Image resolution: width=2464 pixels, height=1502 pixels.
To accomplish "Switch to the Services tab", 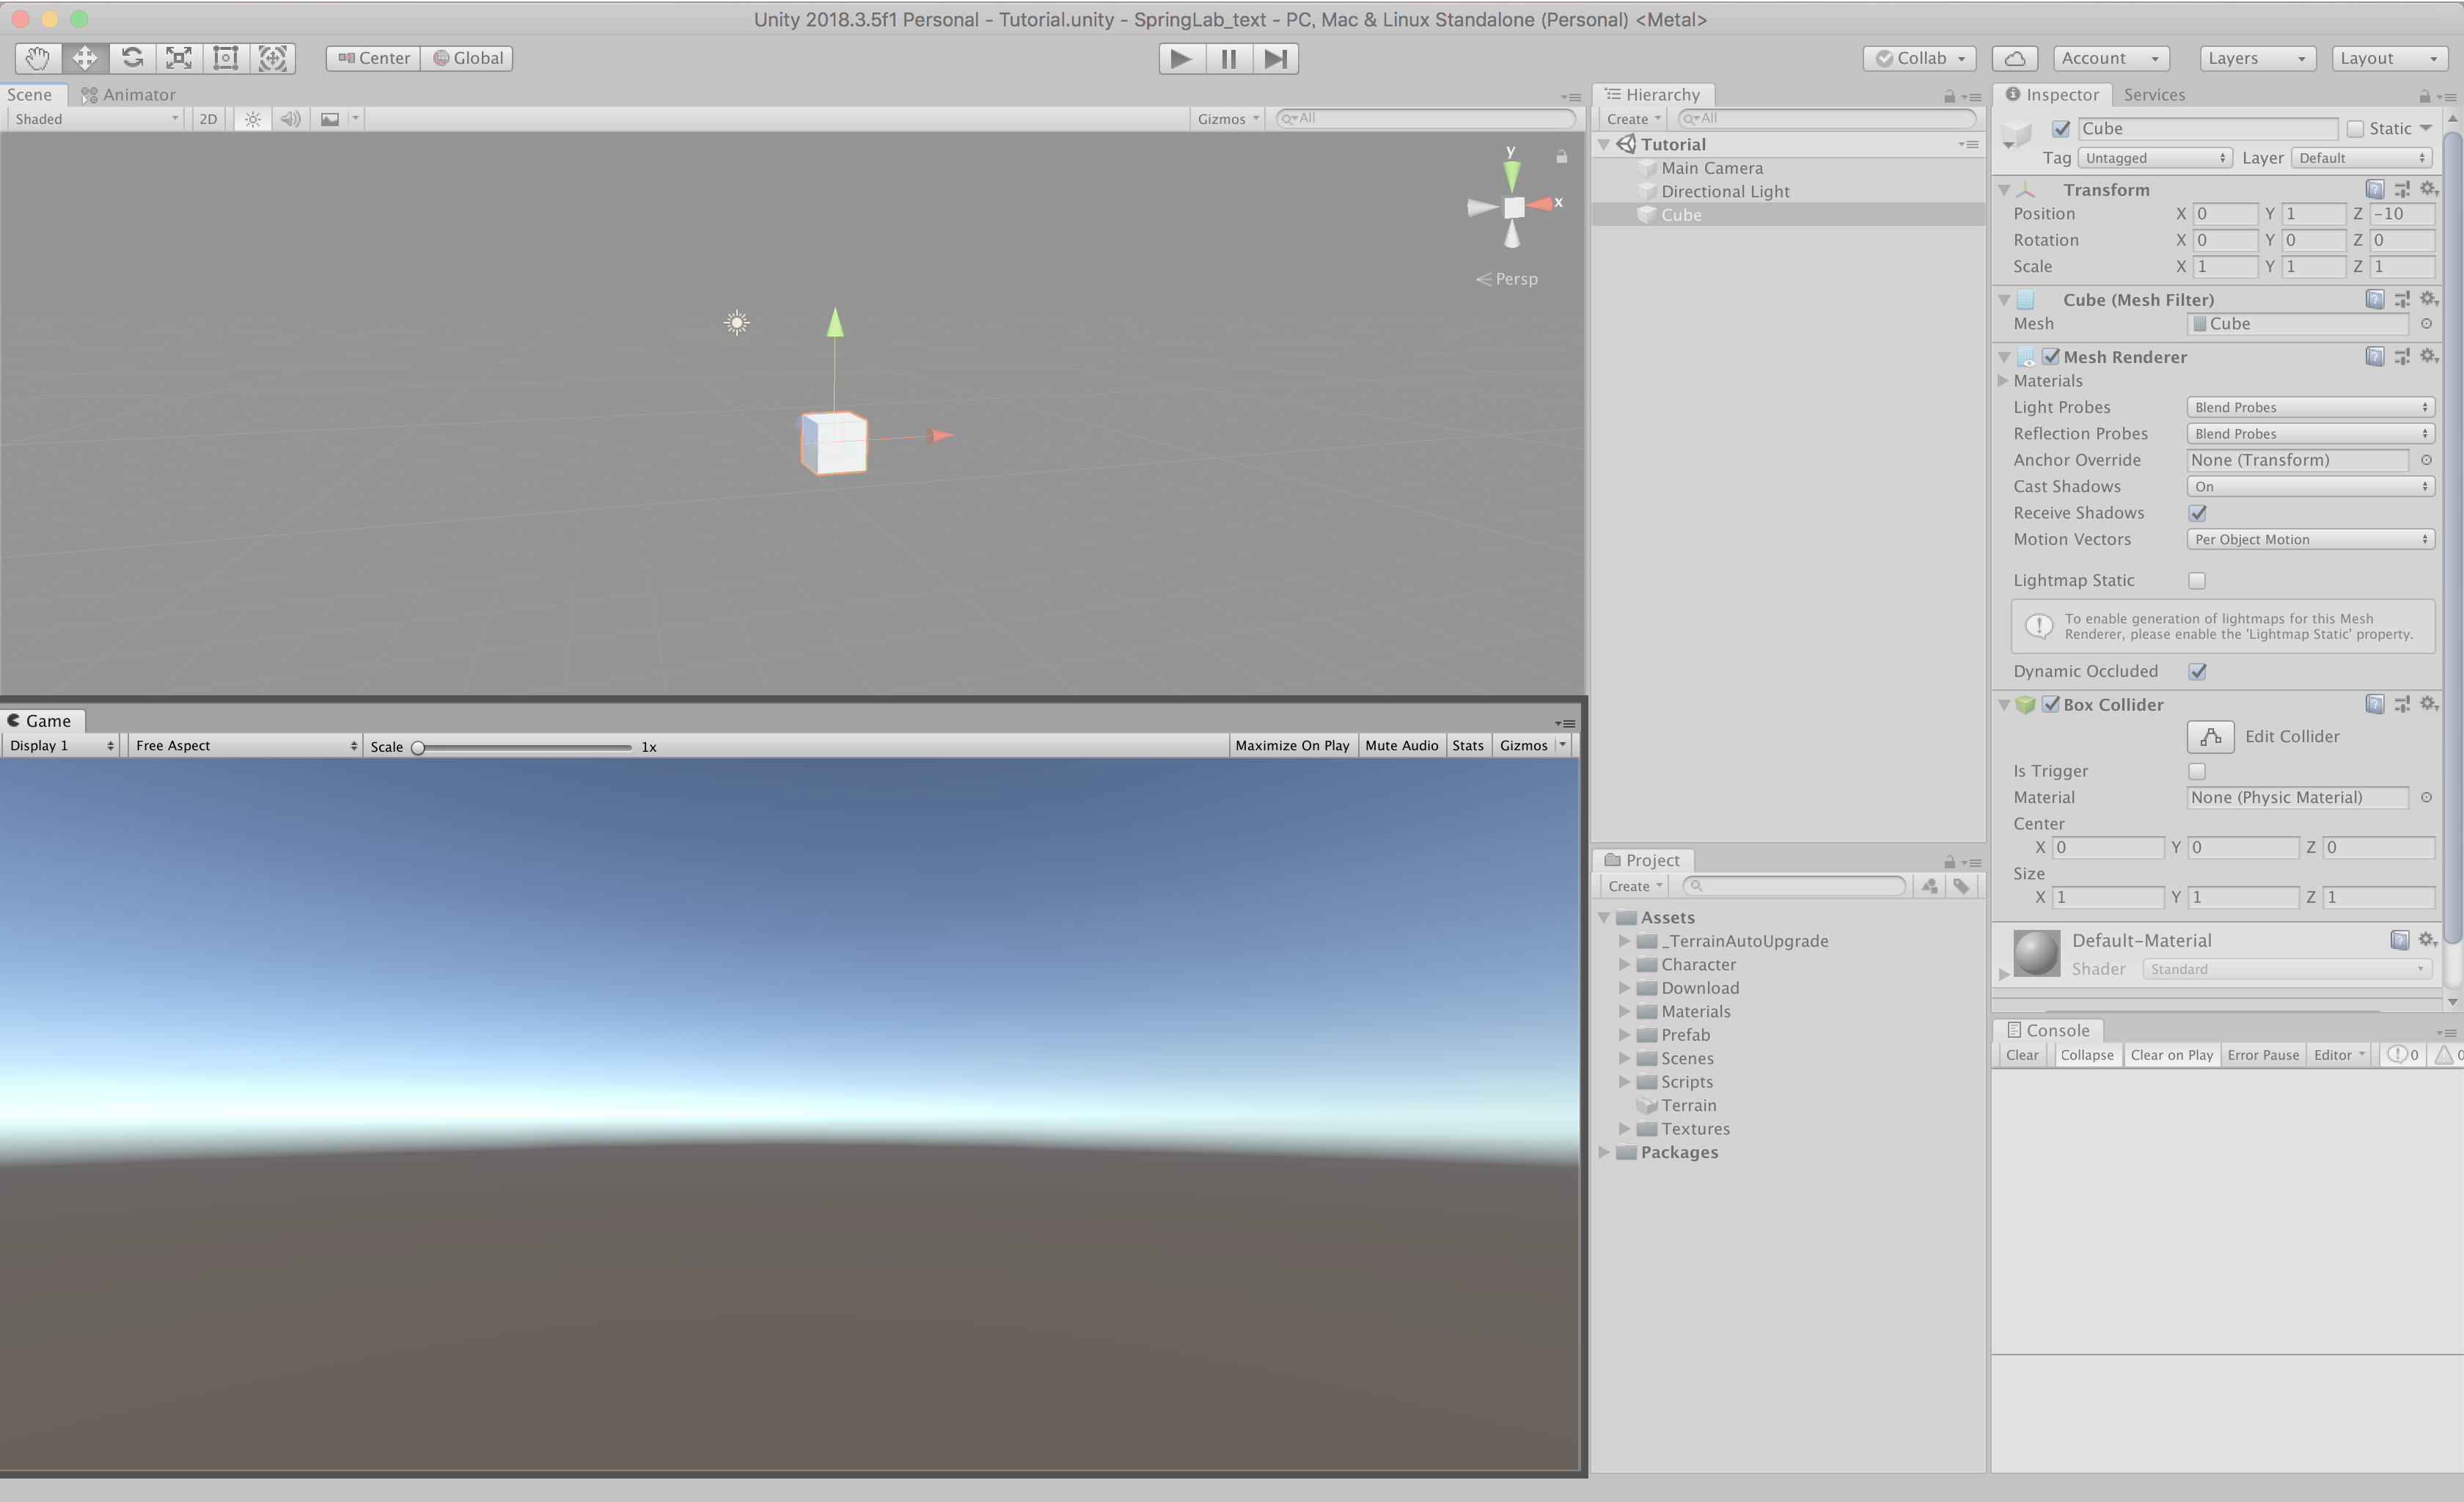I will pos(2154,95).
